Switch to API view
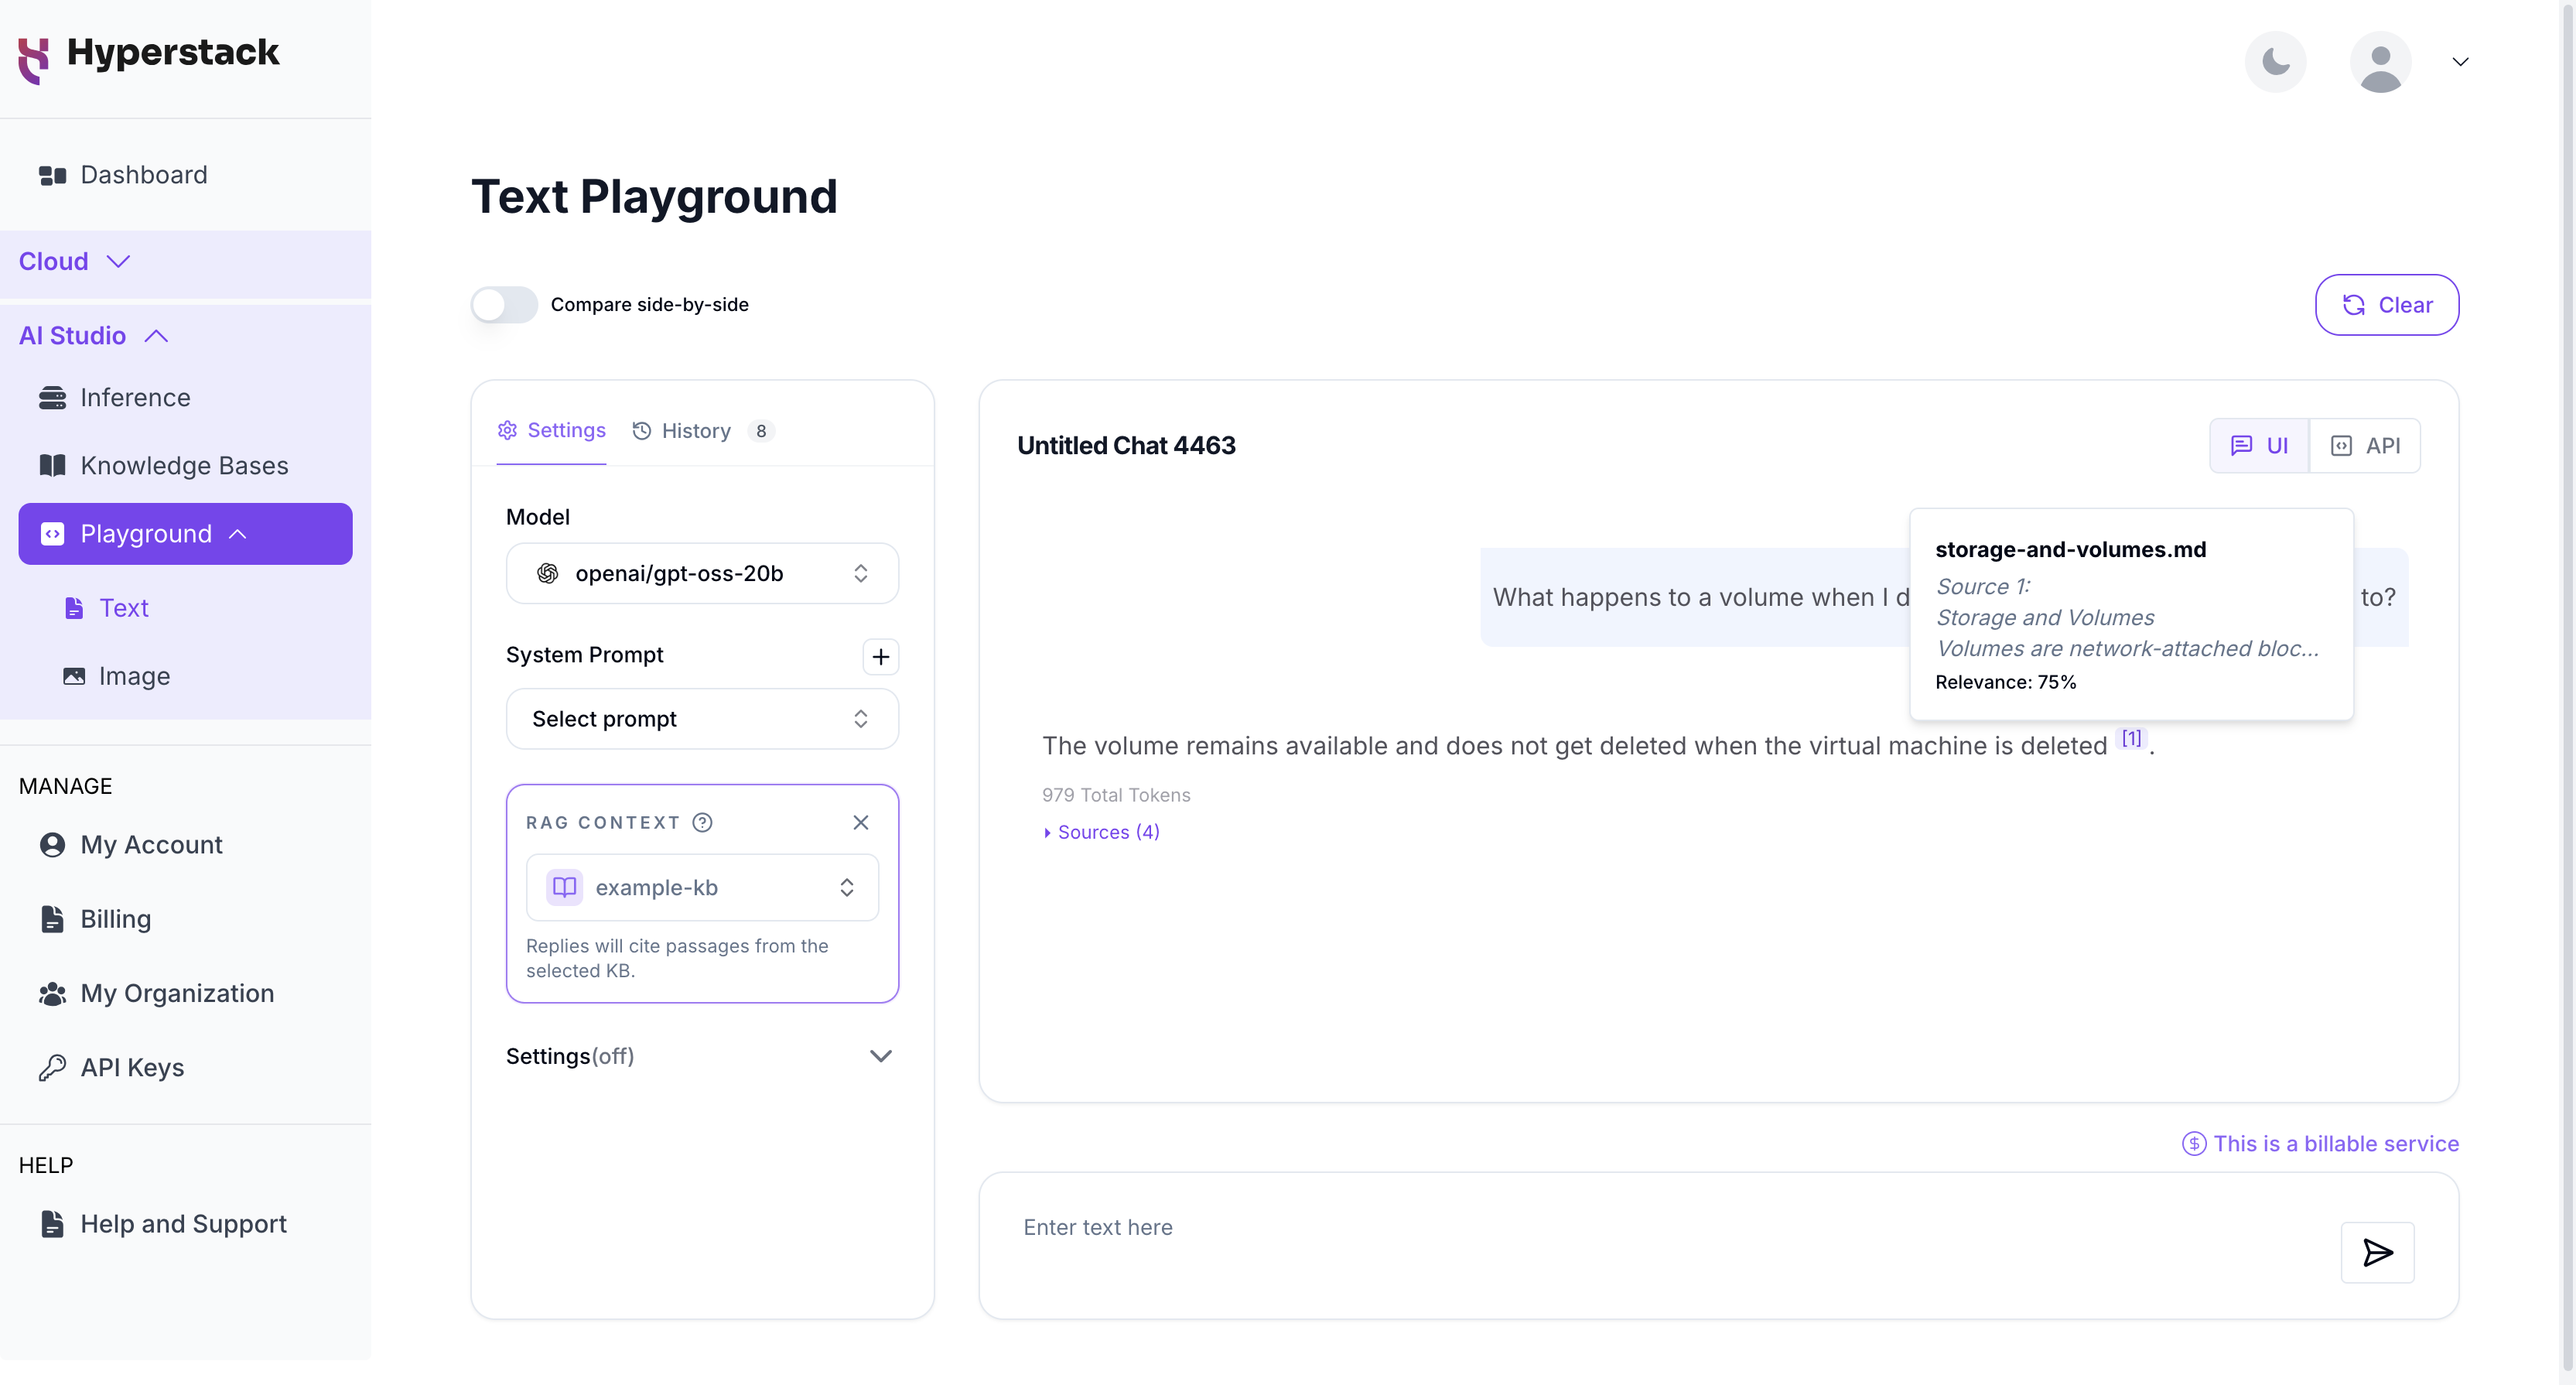The height and width of the screenshot is (1385, 2576). (x=2365, y=446)
